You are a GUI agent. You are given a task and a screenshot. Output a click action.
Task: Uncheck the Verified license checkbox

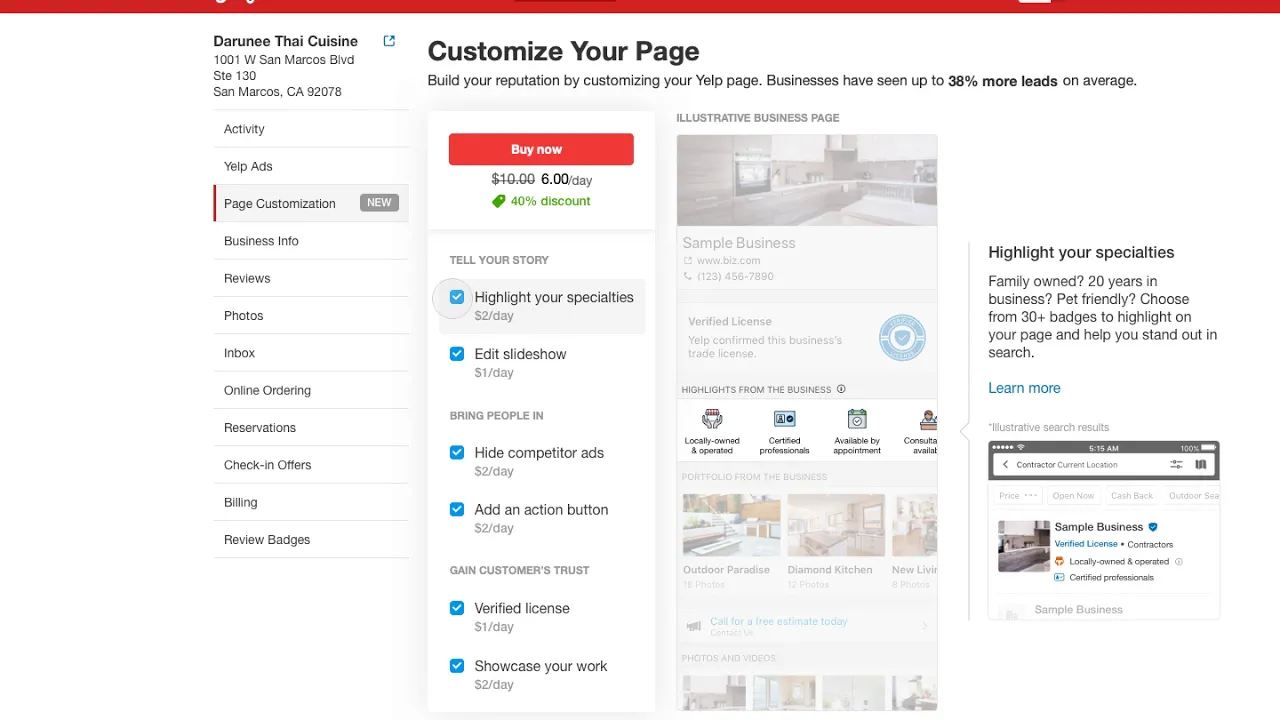click(457, 608)
